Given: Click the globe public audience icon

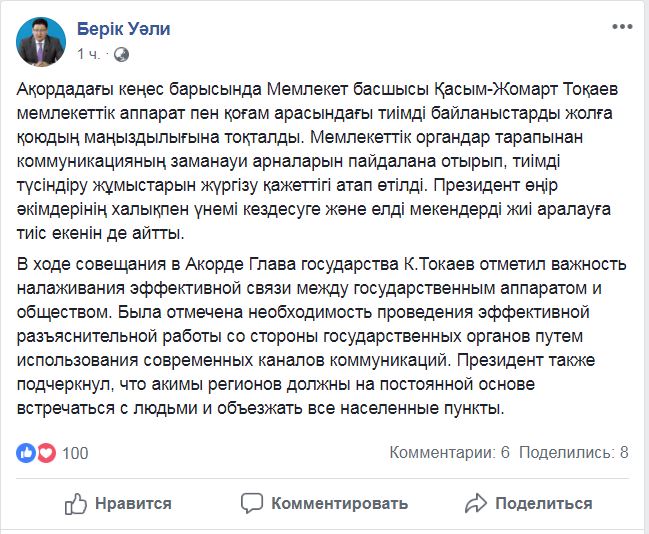Looking at the screenshot, I should pos(121,55).
